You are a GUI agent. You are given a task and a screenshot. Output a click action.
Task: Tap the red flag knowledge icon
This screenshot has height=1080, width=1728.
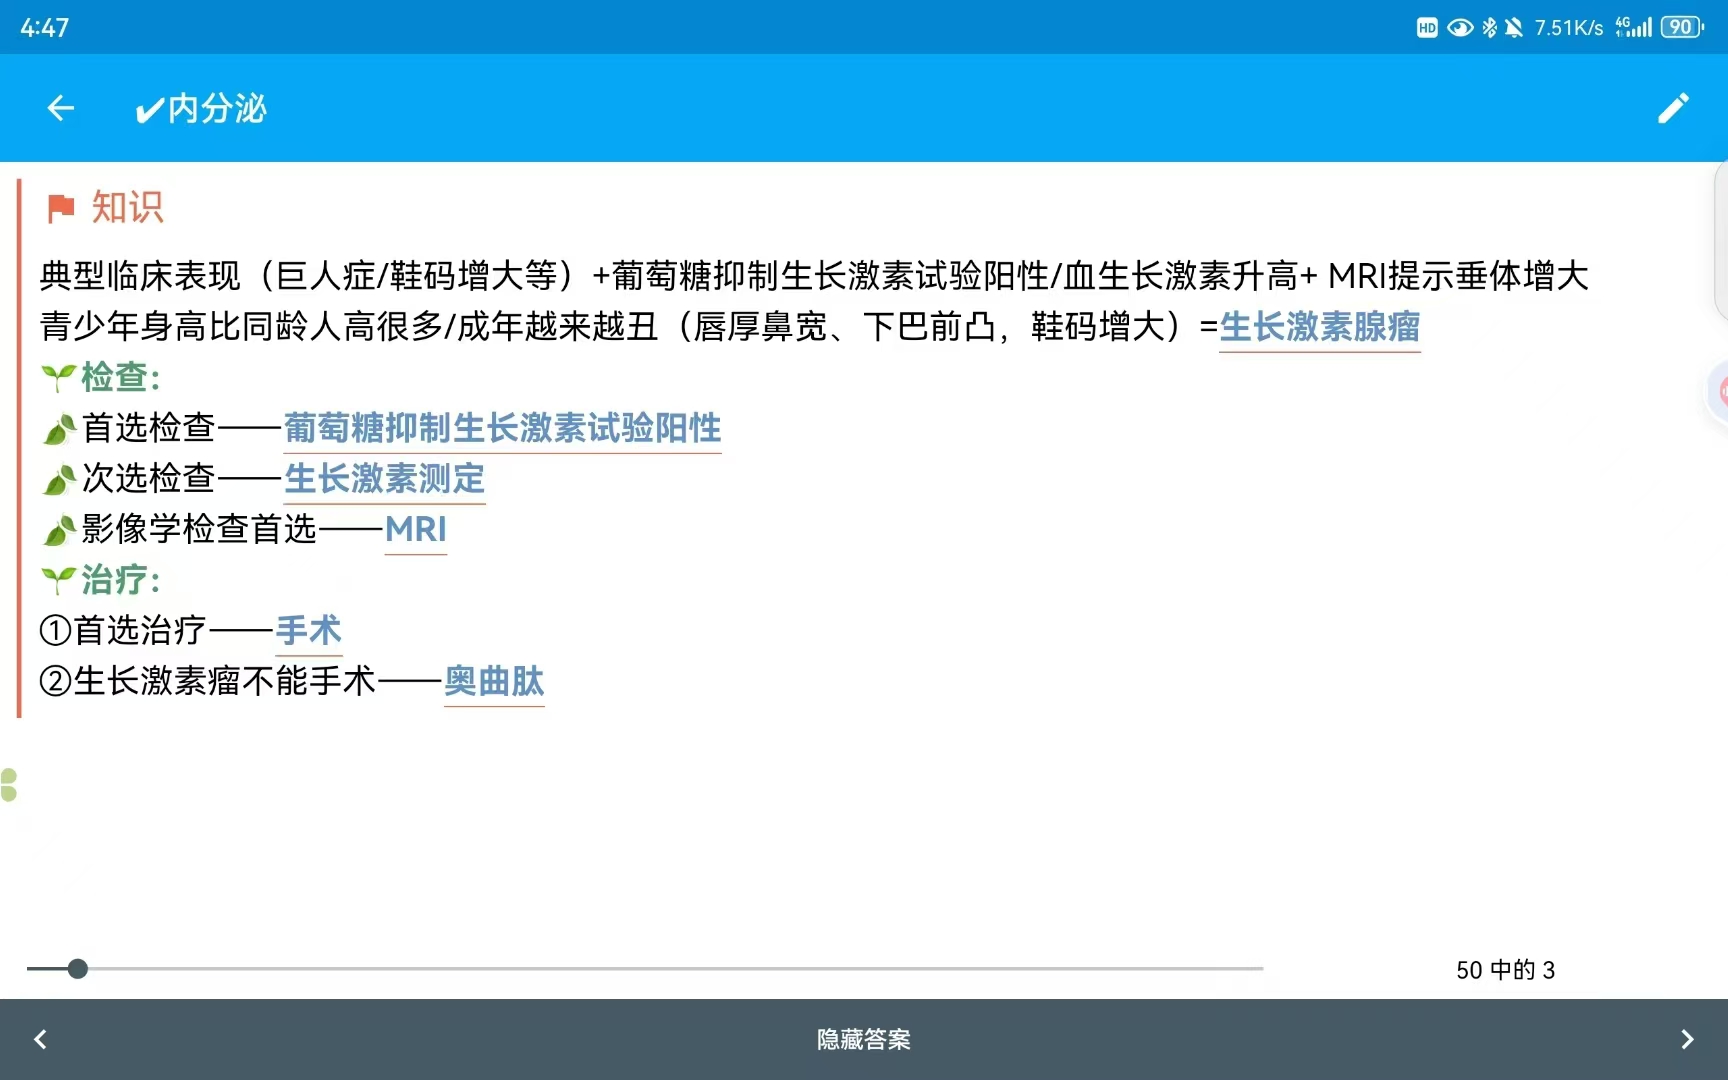coord(61,208)
